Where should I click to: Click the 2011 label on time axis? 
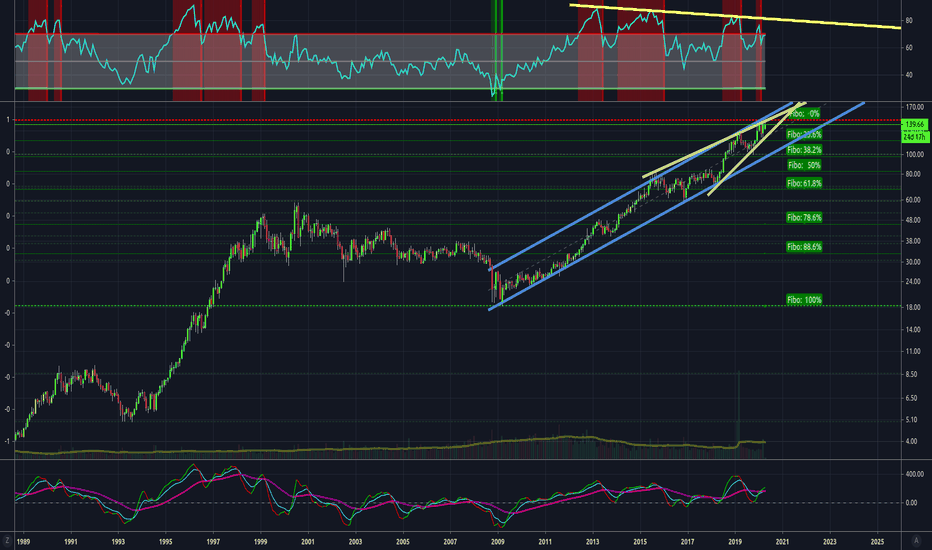pyautogui.click(x=545, y=542)
